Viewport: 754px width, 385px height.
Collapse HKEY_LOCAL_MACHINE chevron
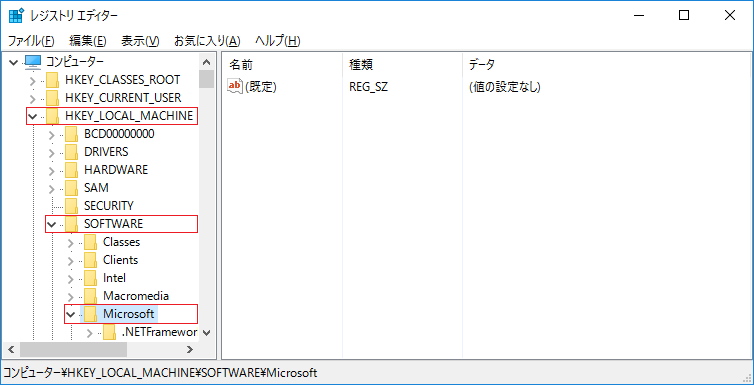(33, 116)
